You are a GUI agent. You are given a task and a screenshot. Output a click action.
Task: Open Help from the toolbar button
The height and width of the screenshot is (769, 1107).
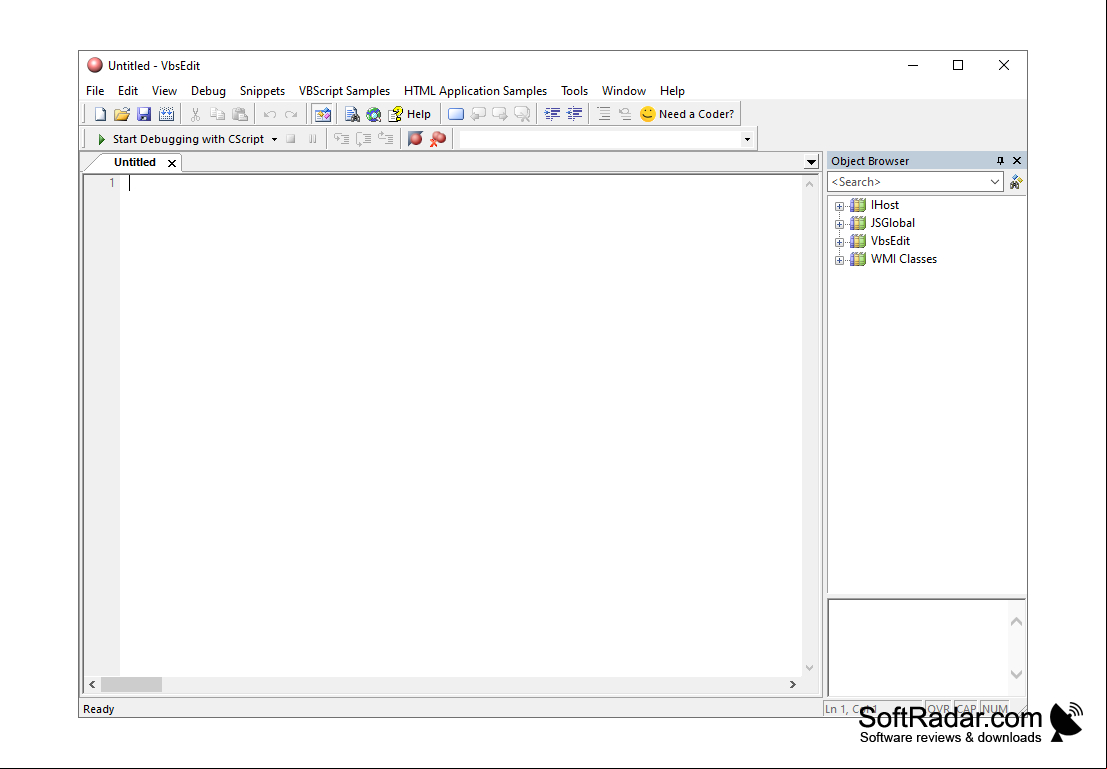click(x=409, y=114)
